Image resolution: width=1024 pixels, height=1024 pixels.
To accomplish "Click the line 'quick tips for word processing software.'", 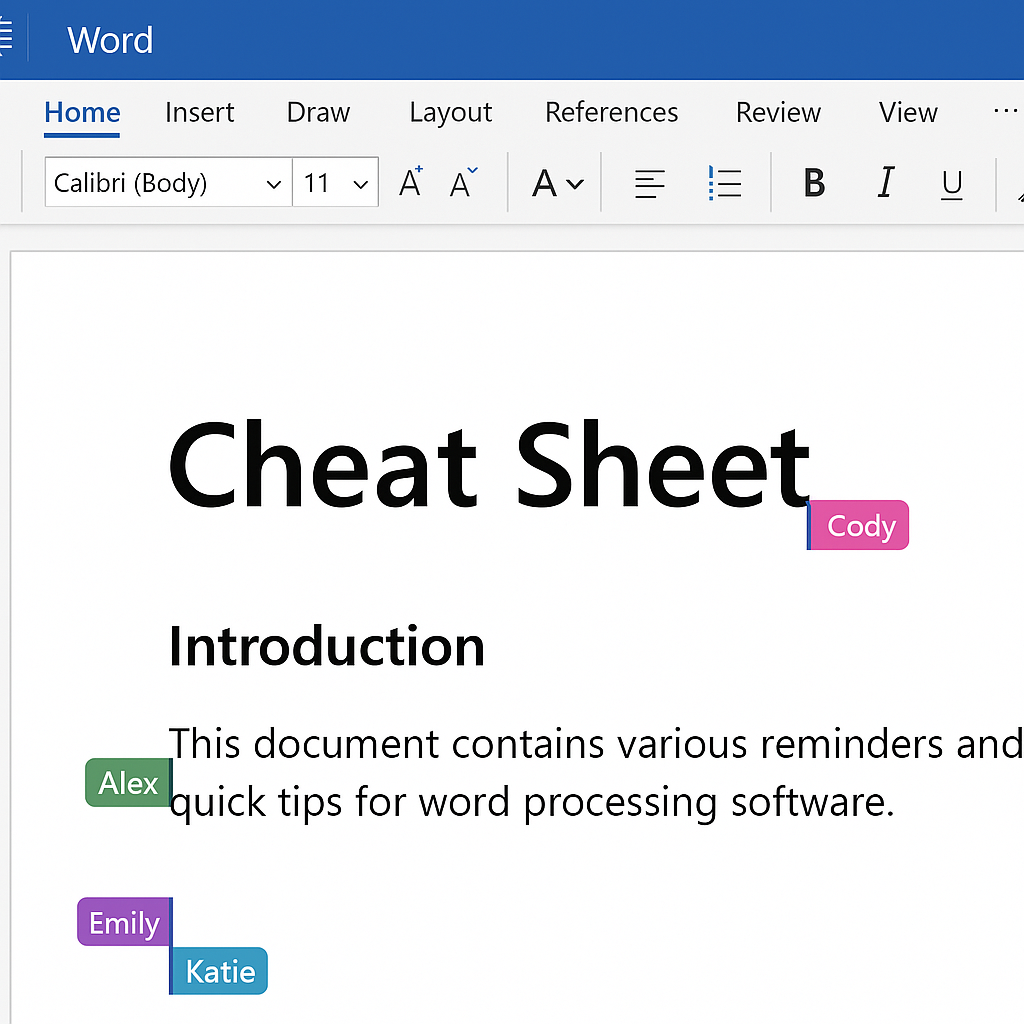I will tap(532, 803).
